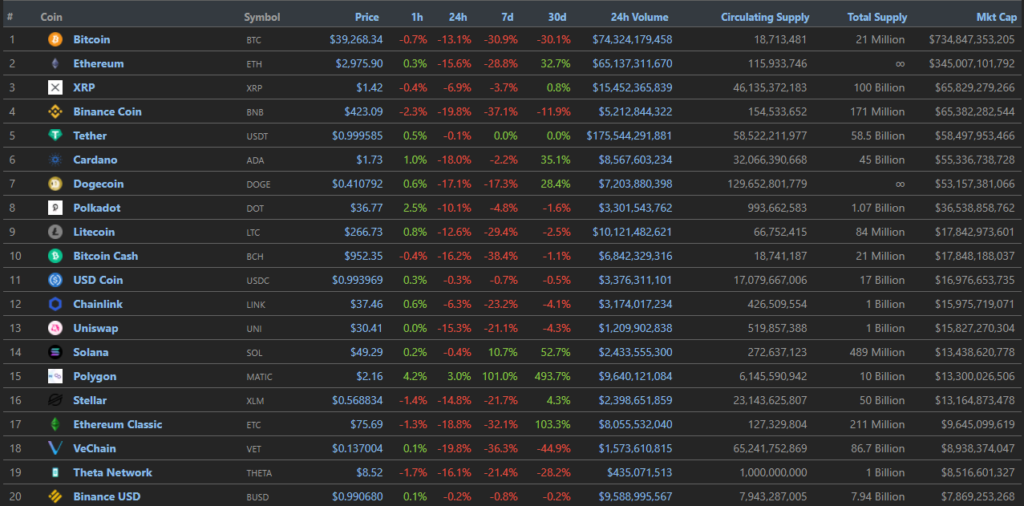Image resolution: width=1024 pixels, height=506 pixels.
Task: Click the Uniswap pink unicorn icon
Action: pos(55,328)
